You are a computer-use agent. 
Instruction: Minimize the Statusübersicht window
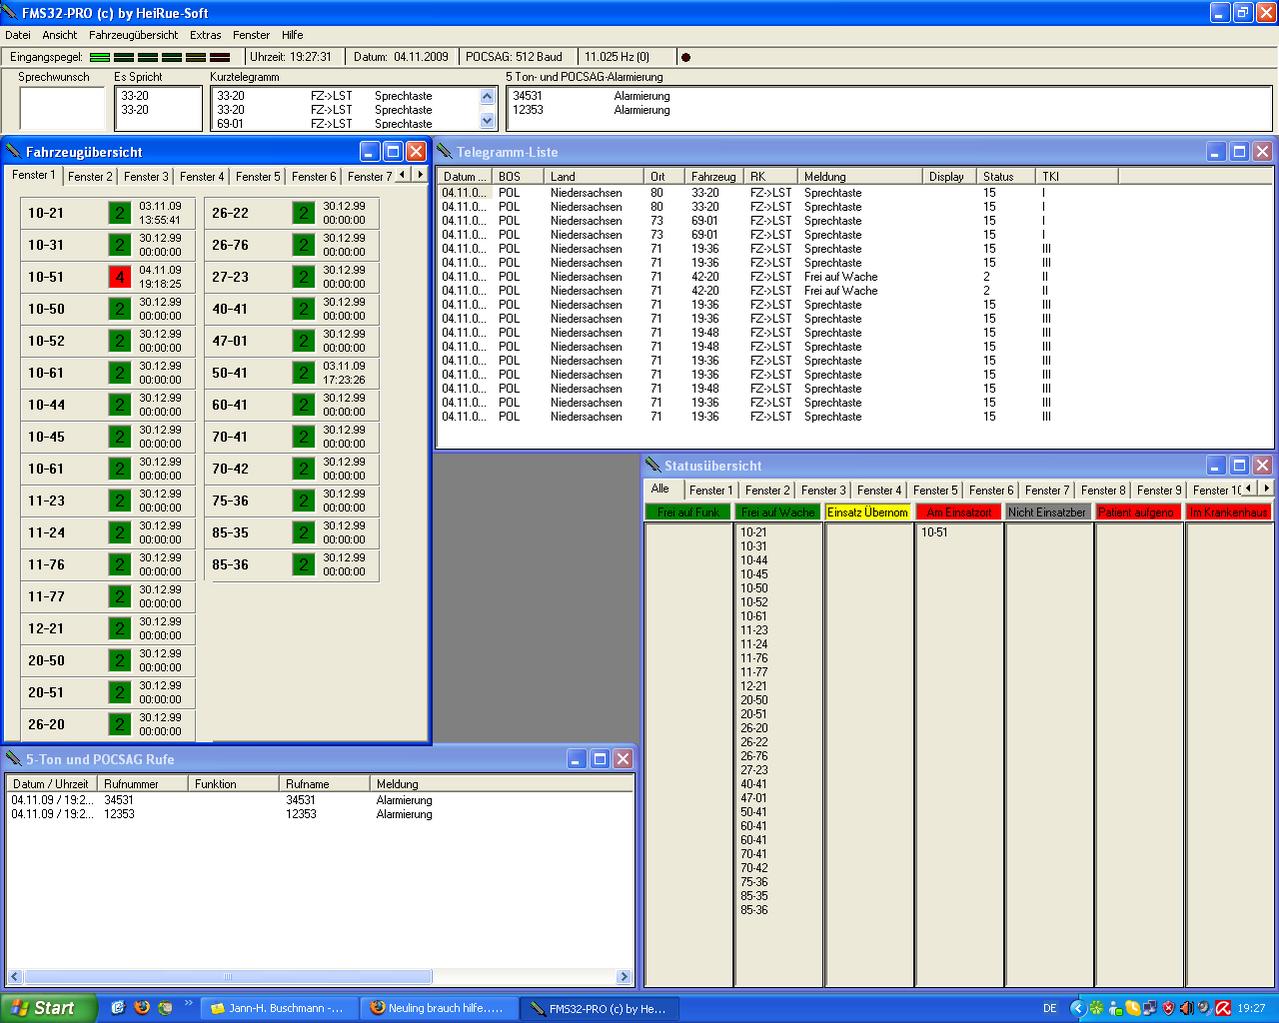[x=1216, y=465]
